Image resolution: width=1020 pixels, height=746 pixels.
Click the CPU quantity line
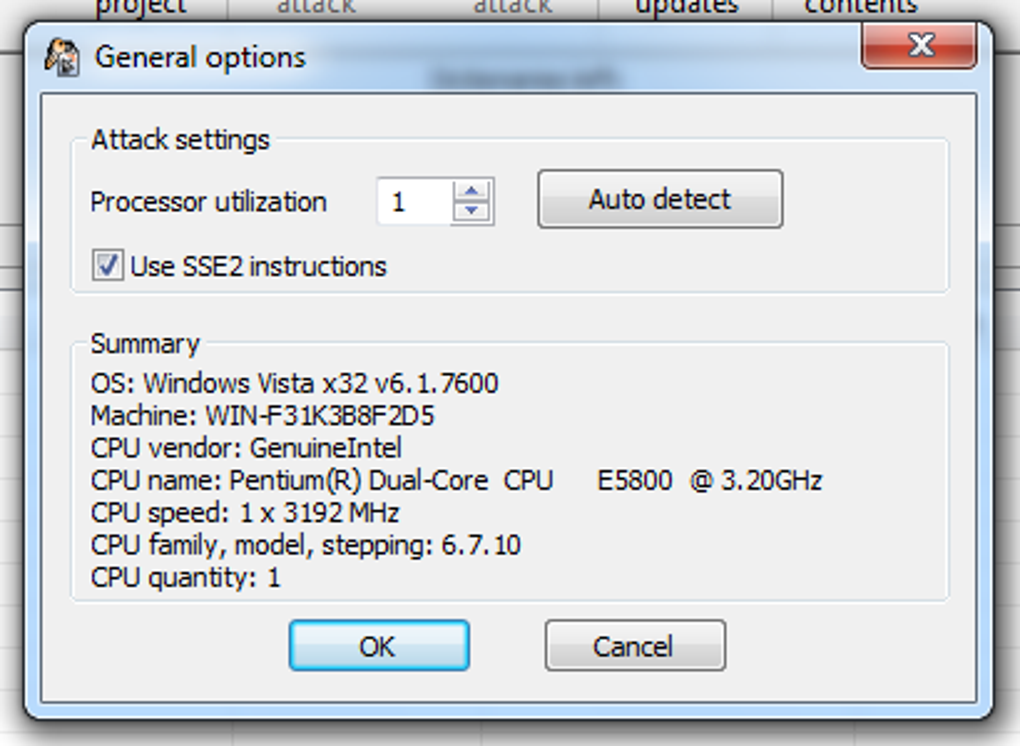185,577
